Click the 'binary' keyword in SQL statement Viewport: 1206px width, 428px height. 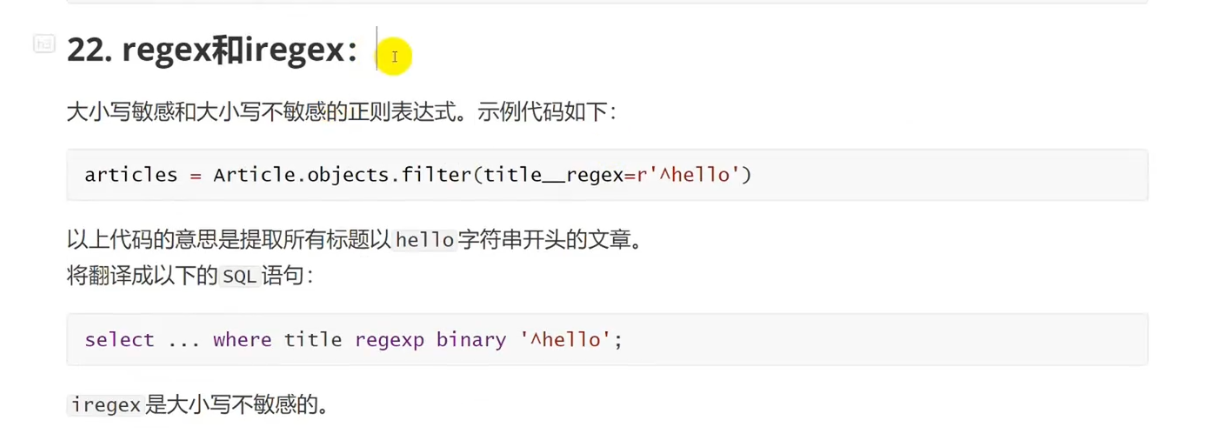pos(471,339)
